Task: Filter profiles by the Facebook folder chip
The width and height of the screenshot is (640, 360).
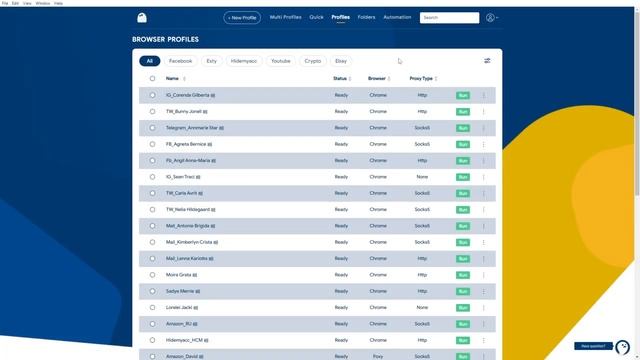Action: tap(180, 61)
